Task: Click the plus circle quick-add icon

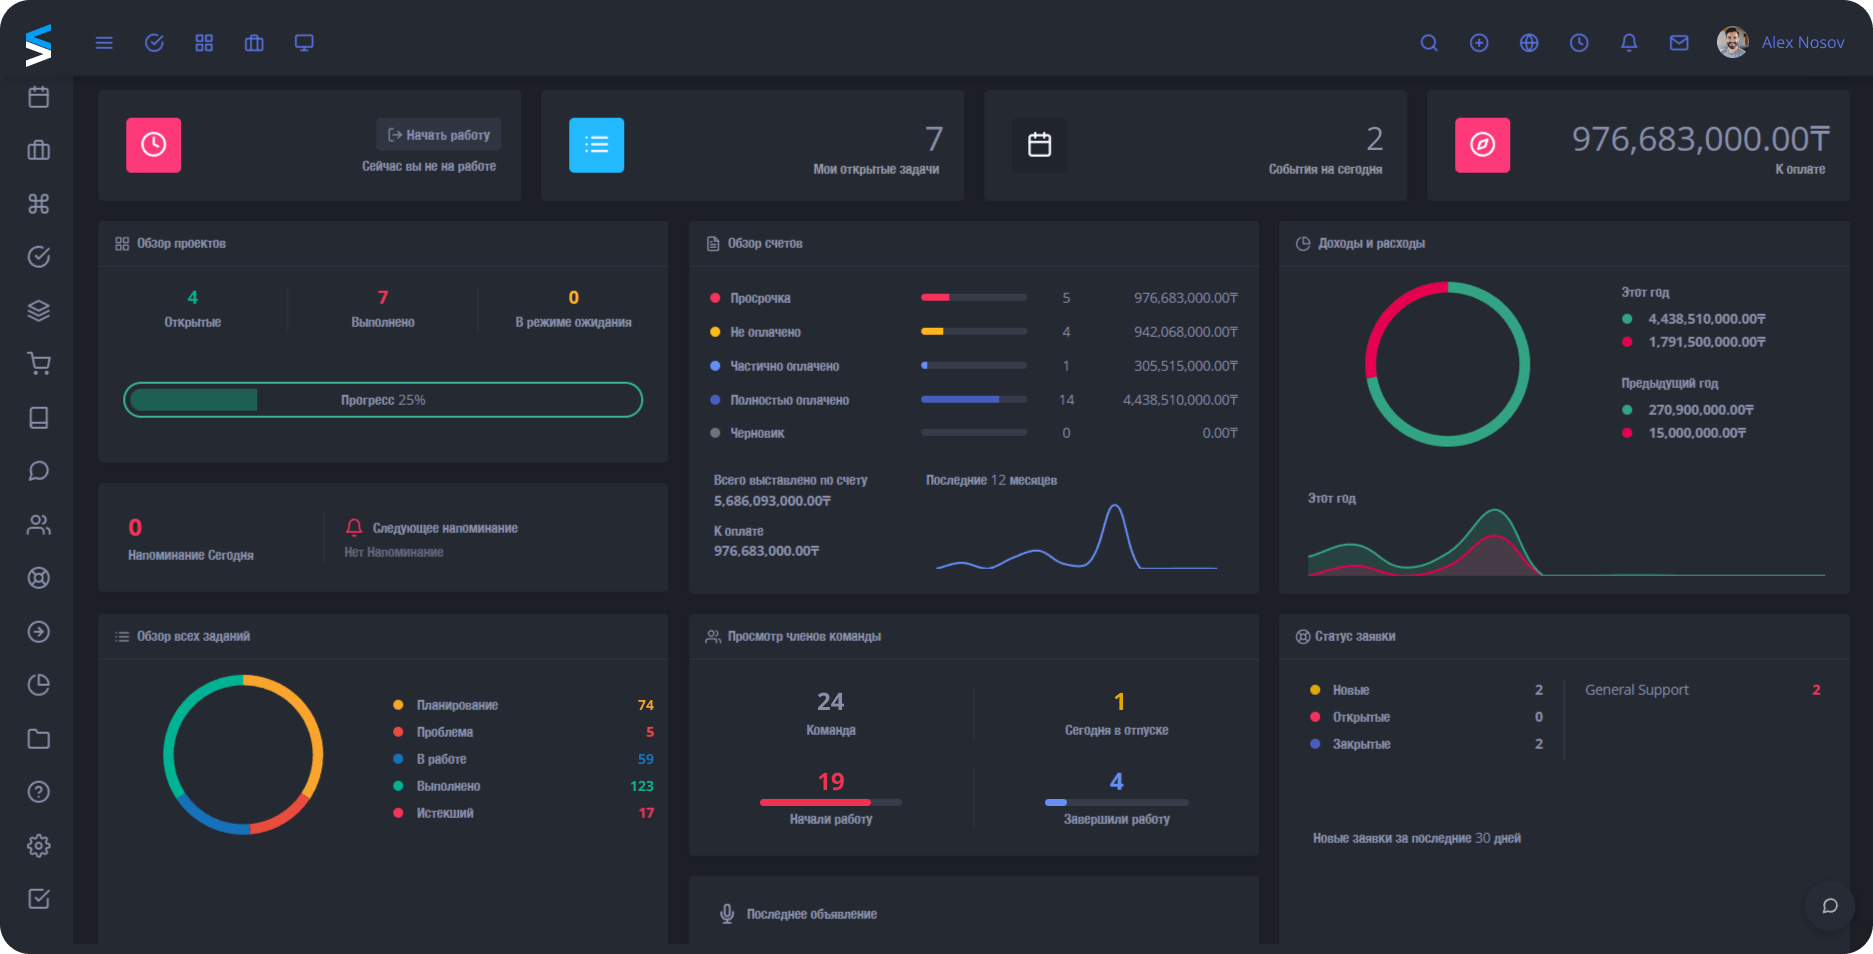Action: click(1479, 43)
